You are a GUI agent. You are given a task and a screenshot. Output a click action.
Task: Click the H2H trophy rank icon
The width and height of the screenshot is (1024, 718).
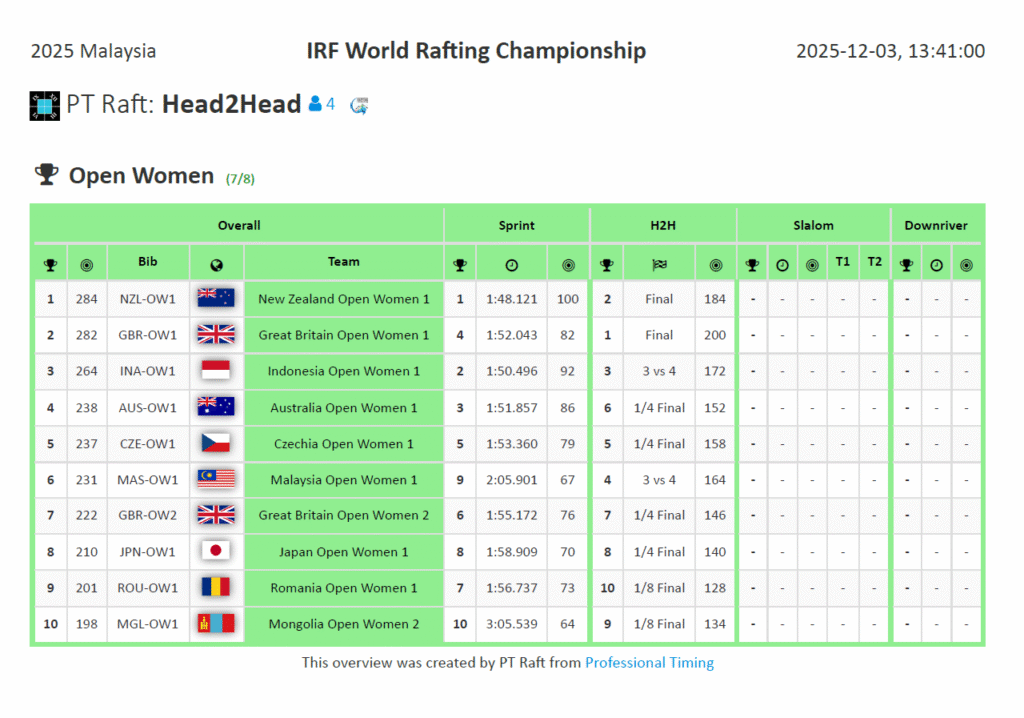pos(606,265)
